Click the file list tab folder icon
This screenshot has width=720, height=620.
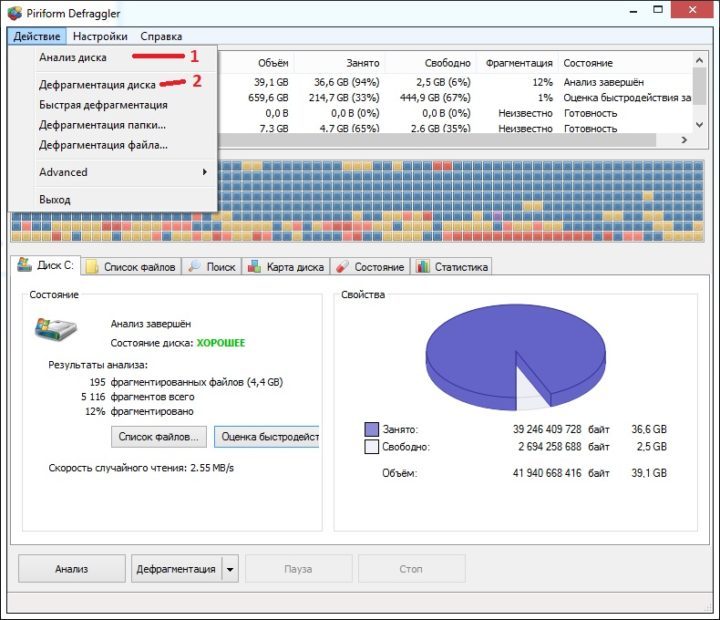pyautogui.click(x=92, y=267)
